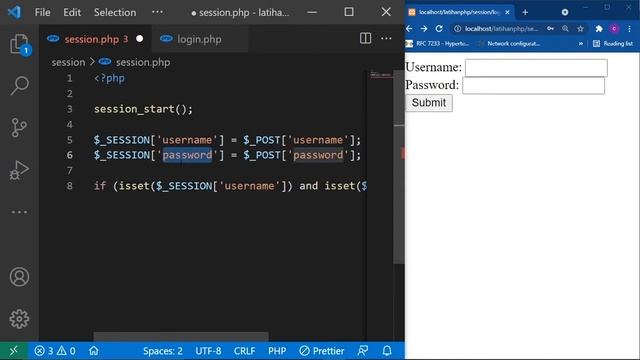Show errors and warnings in the status bar
This screenshot has height=360, width=640.
point(55,351)
